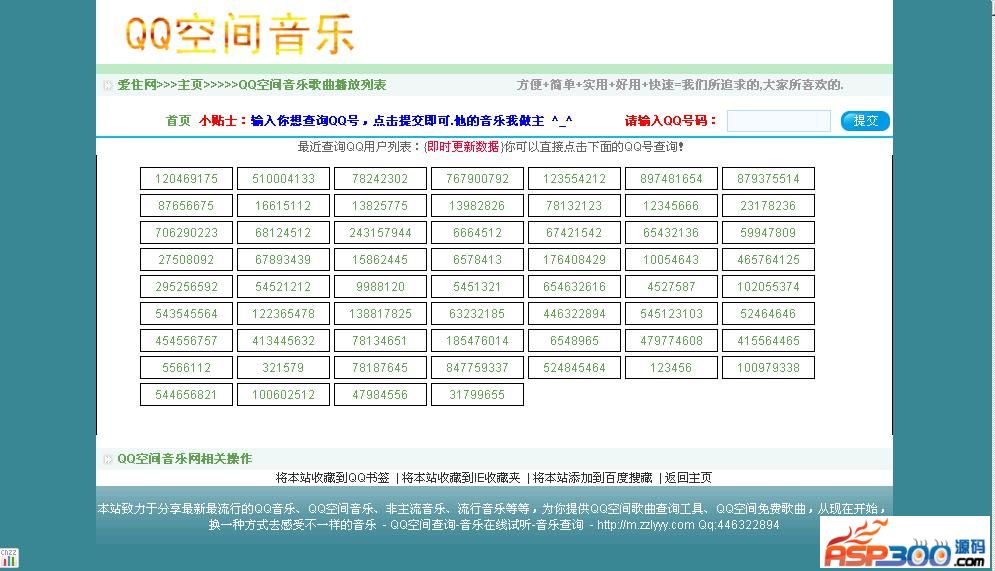Pick QQ number 10054643
The width and height of the screenshot is (995, 571).
(x=672, y=260)
